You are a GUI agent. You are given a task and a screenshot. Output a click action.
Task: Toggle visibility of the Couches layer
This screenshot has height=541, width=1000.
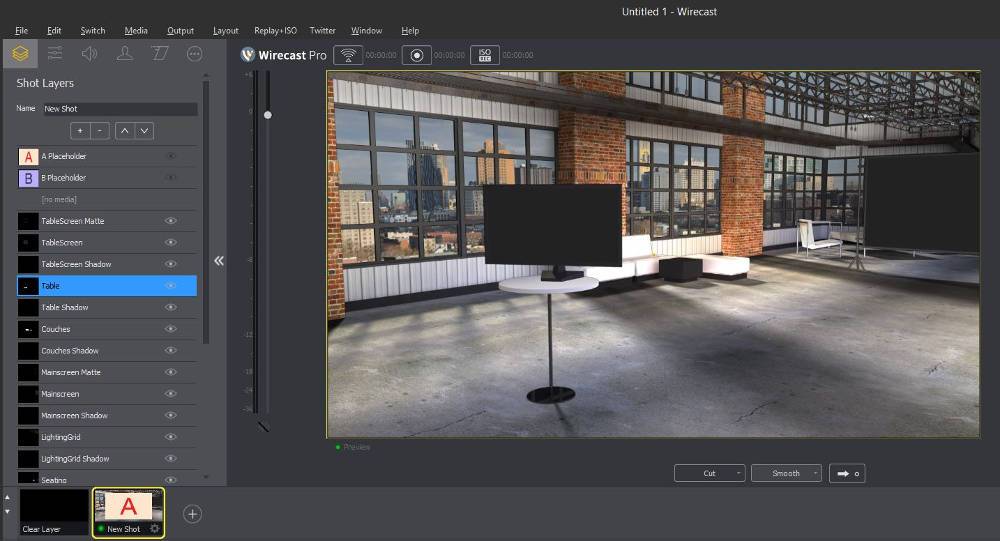coord(170,329)
